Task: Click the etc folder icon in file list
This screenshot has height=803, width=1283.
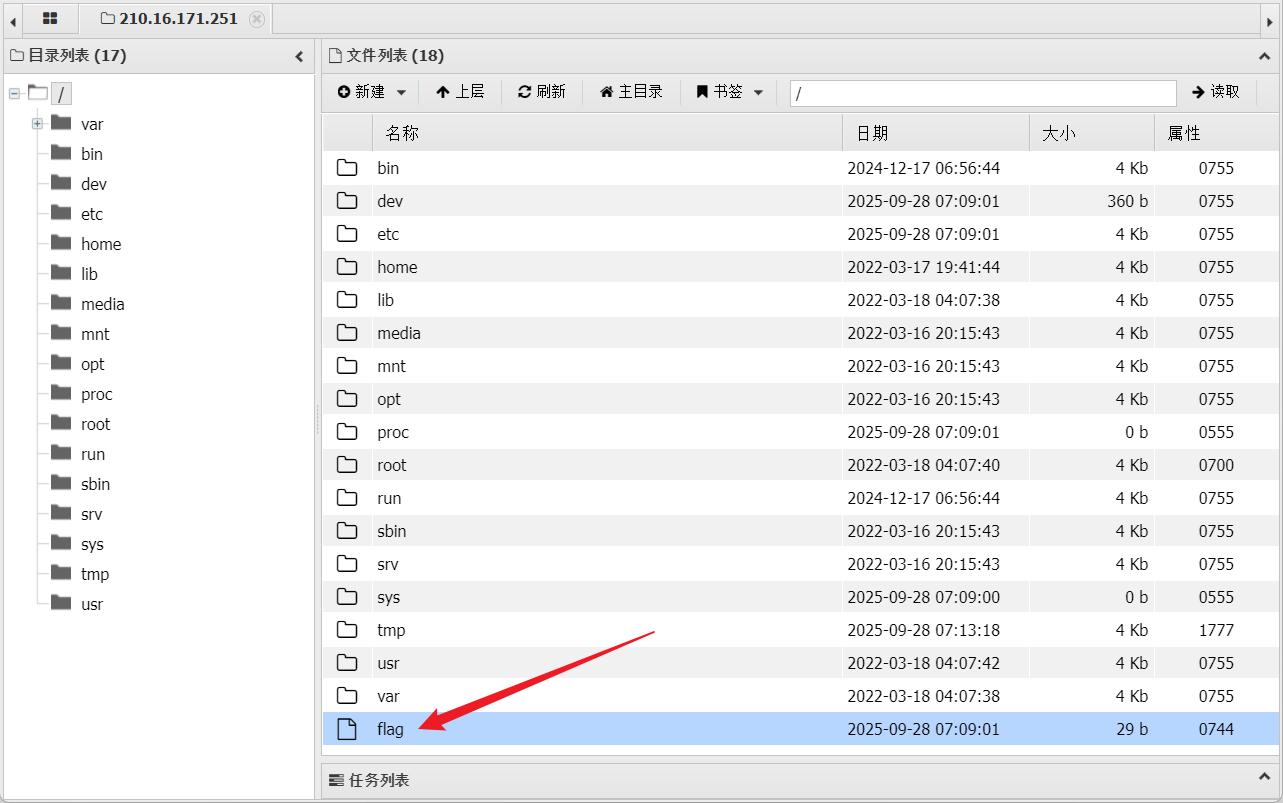Action: coord(347,234)
